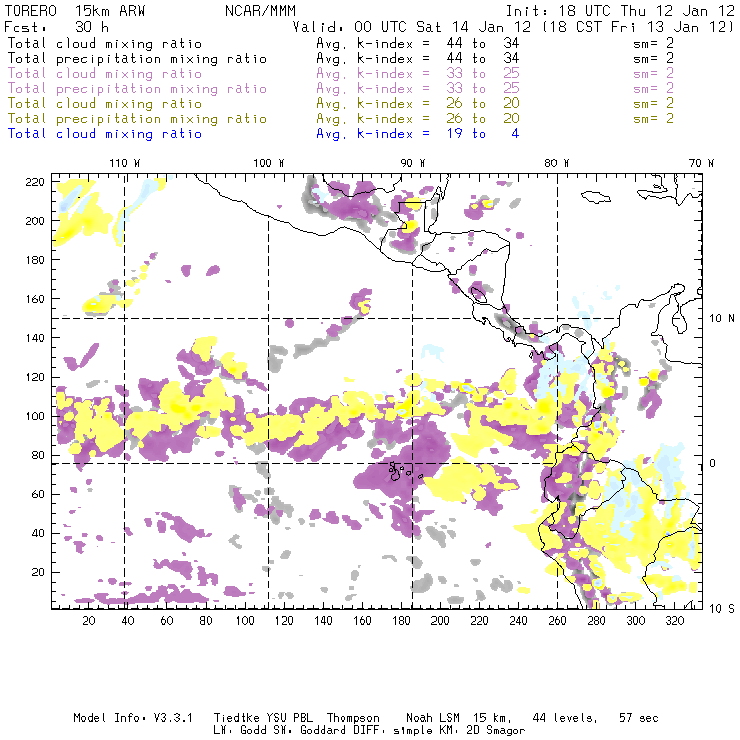Select the "Fcst: 30 h" forecast hour text
Screen dimensions: 740x740
[57, 27]
